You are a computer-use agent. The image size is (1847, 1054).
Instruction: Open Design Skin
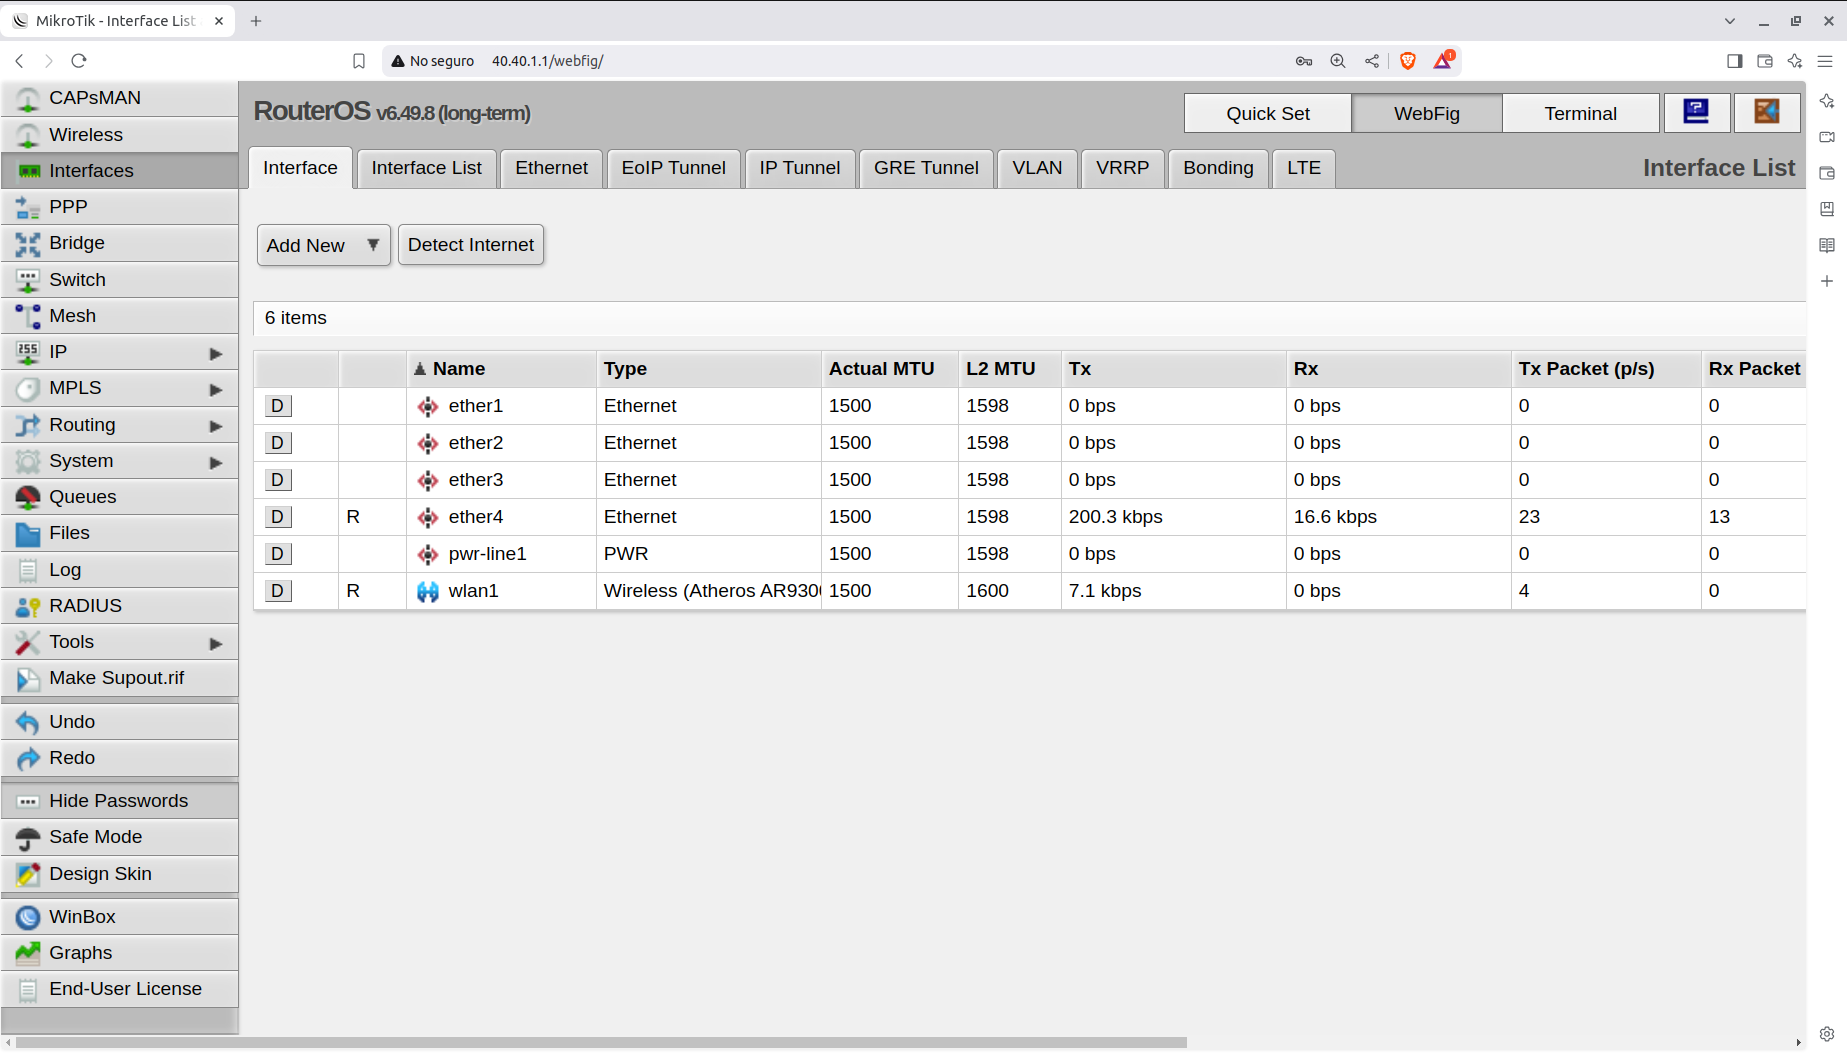click(120, 874)
